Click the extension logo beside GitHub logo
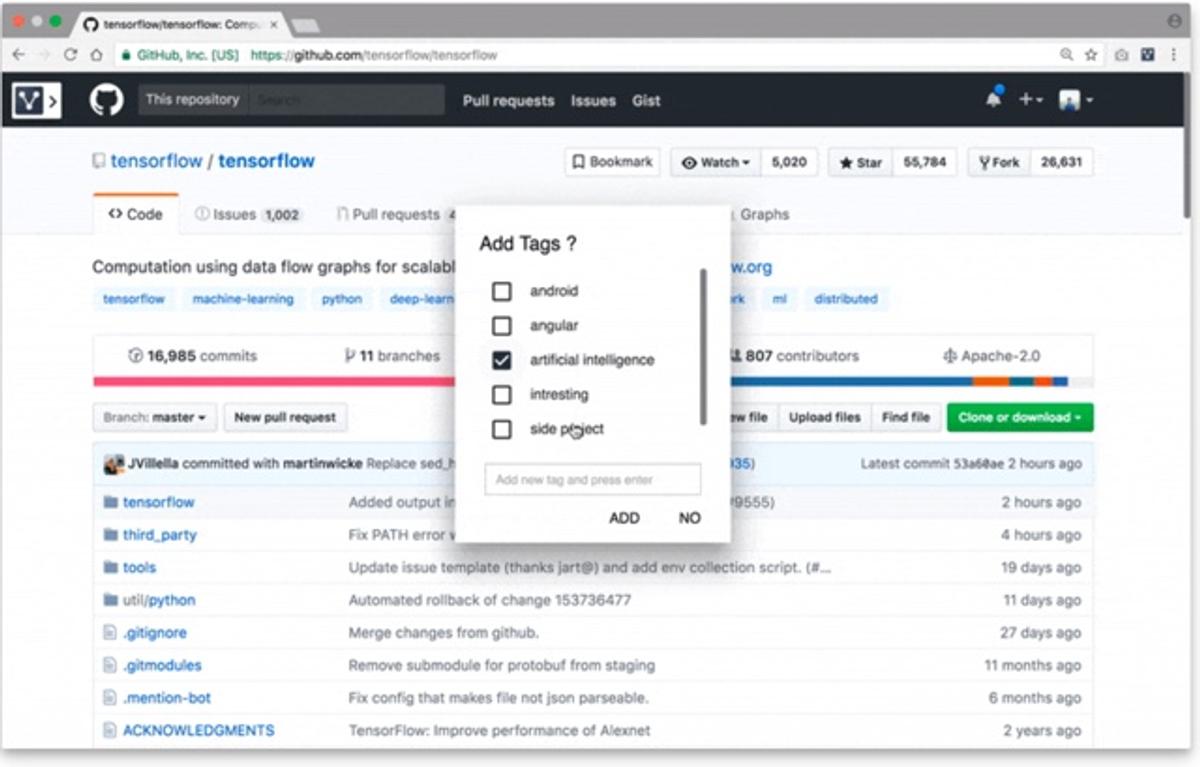1200x767 pixels. 36,100
